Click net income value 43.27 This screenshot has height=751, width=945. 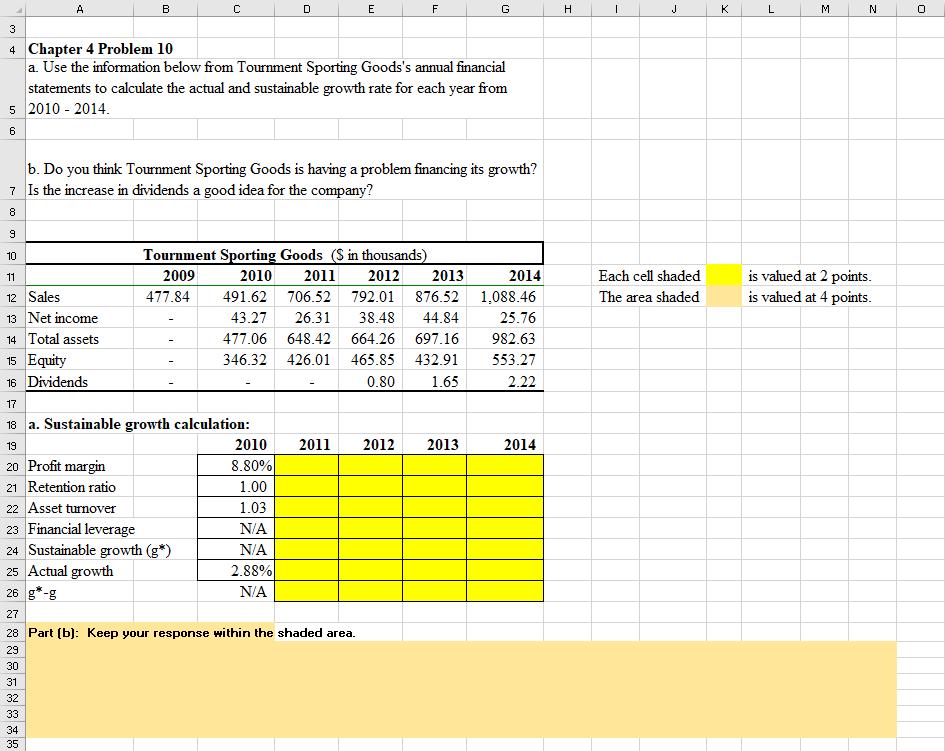coord(248,318)
